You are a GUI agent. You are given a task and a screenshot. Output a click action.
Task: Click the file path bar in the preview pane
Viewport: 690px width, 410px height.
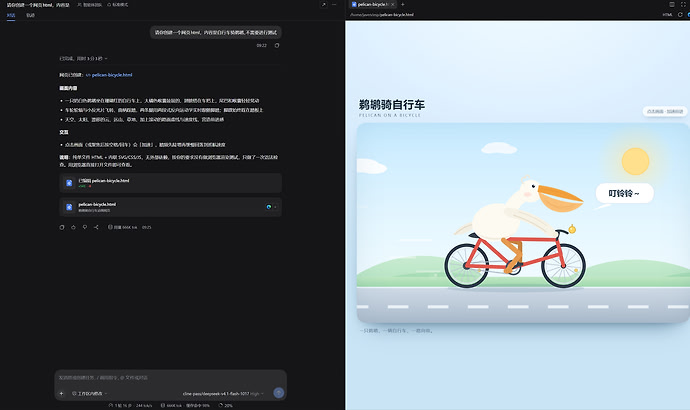point(382,15)
